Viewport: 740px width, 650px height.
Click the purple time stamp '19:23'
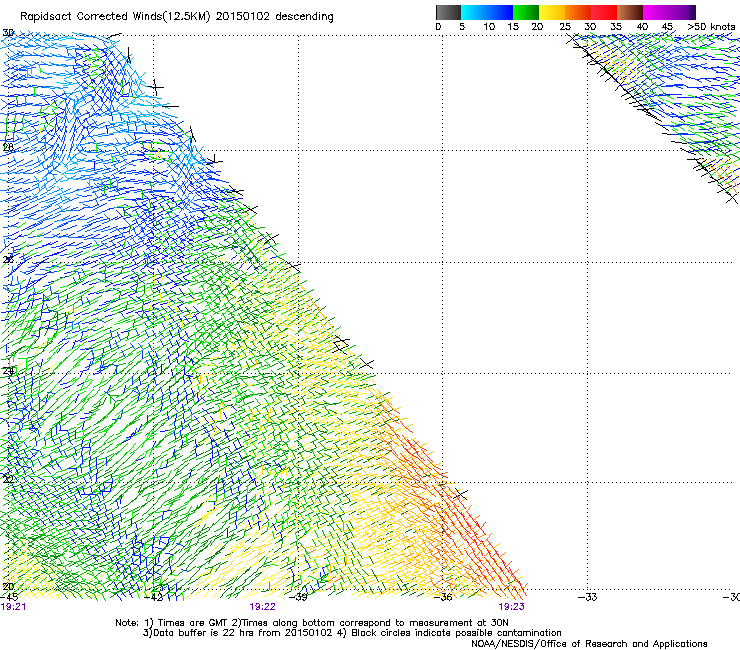click(512, 607)
